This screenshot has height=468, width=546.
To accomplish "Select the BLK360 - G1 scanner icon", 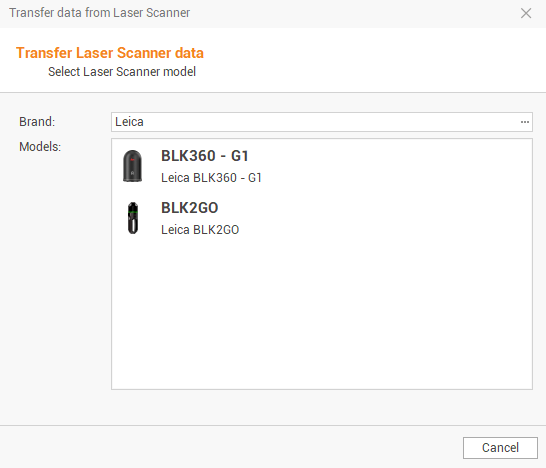I will coord(133,166).
